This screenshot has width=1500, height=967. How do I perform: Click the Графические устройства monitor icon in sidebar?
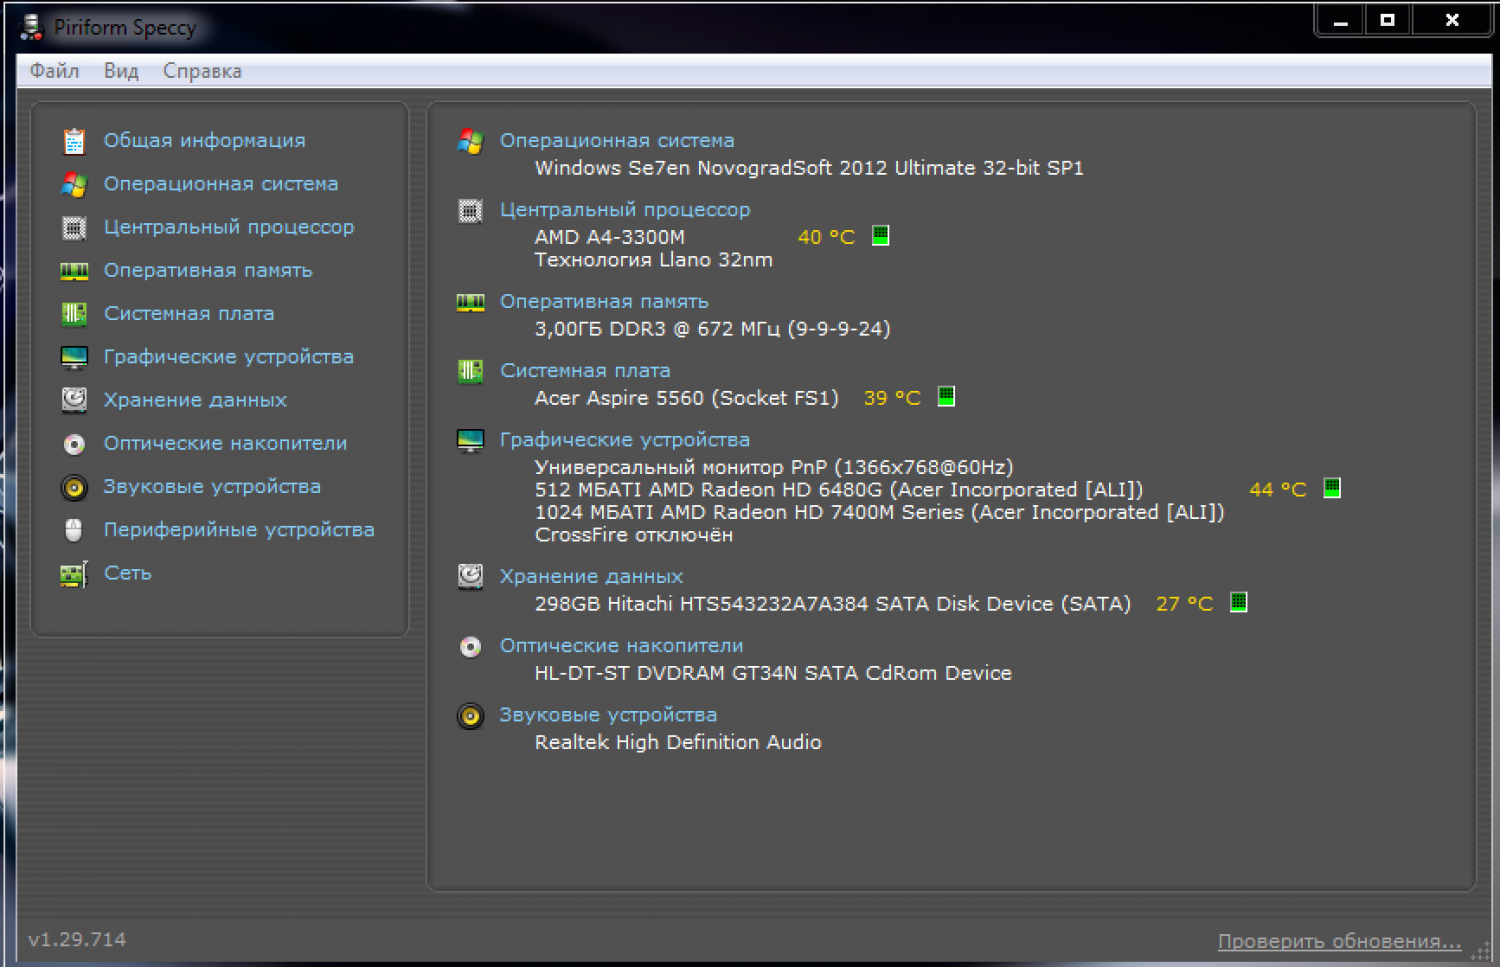click(74, 357)
